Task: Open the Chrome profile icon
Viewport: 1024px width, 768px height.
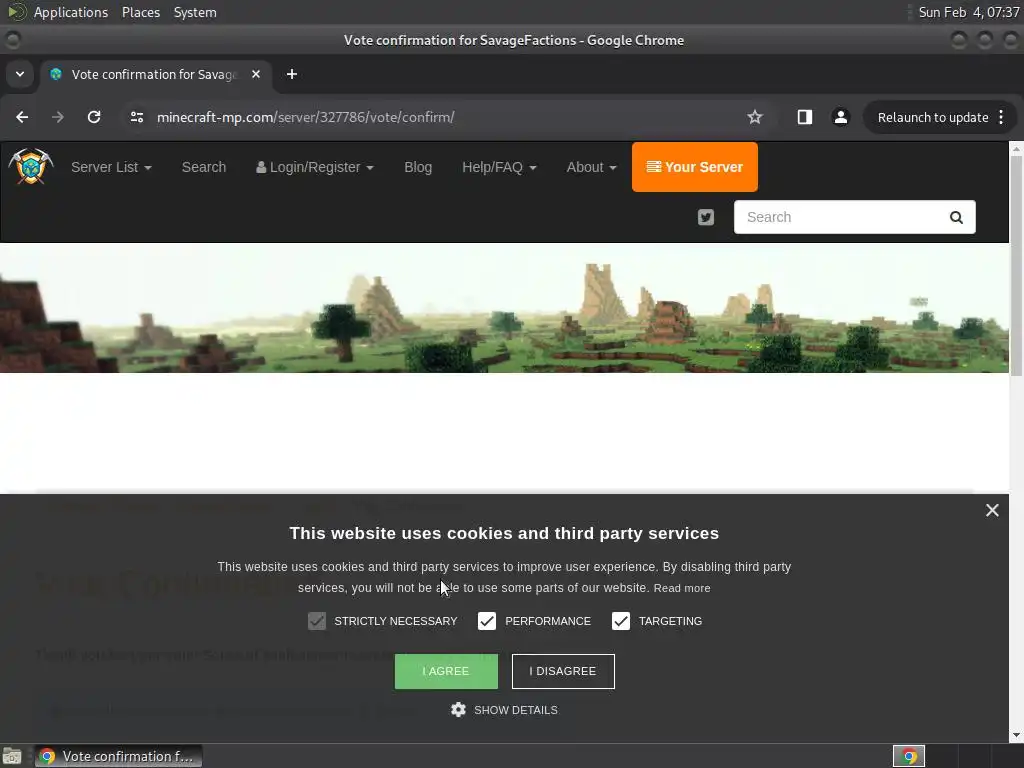Action: 840,117
